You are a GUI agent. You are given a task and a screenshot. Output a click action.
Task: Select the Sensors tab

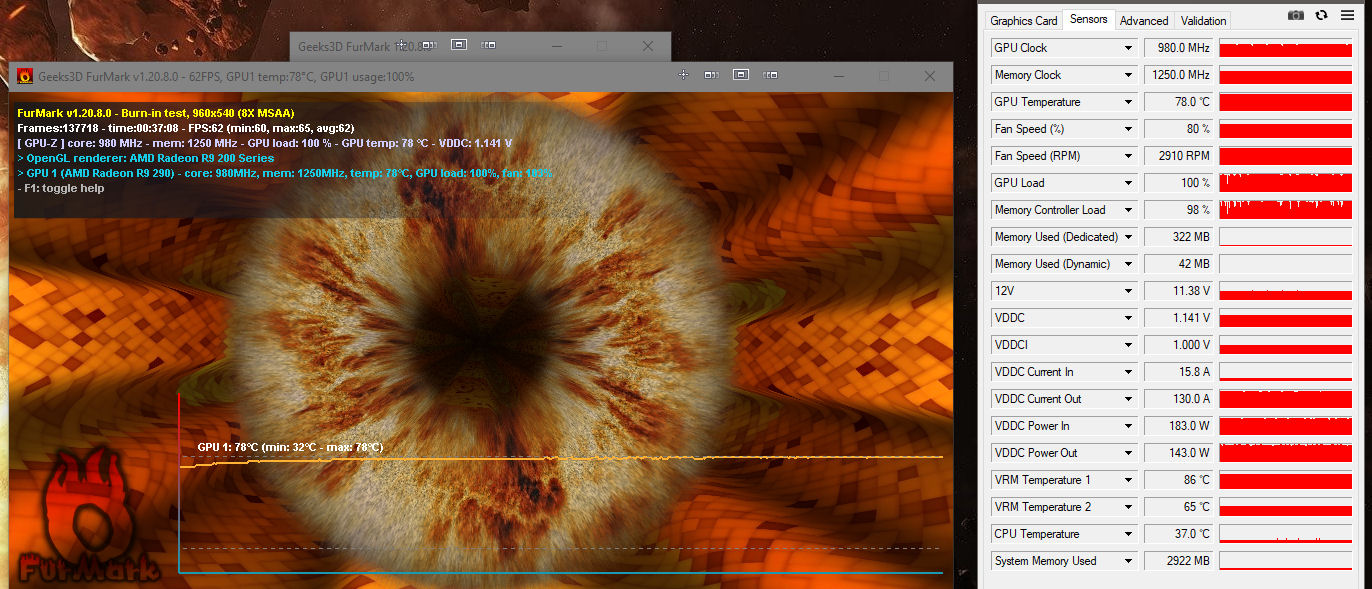pyautogui.click(x=1088, y=19)
